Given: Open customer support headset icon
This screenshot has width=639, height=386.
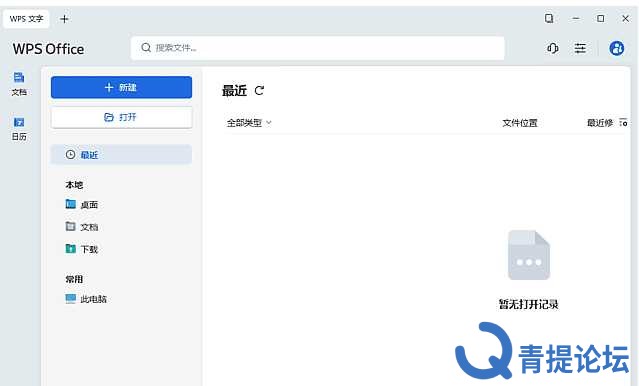Looking at the screenshot, I should click(553, 49).
